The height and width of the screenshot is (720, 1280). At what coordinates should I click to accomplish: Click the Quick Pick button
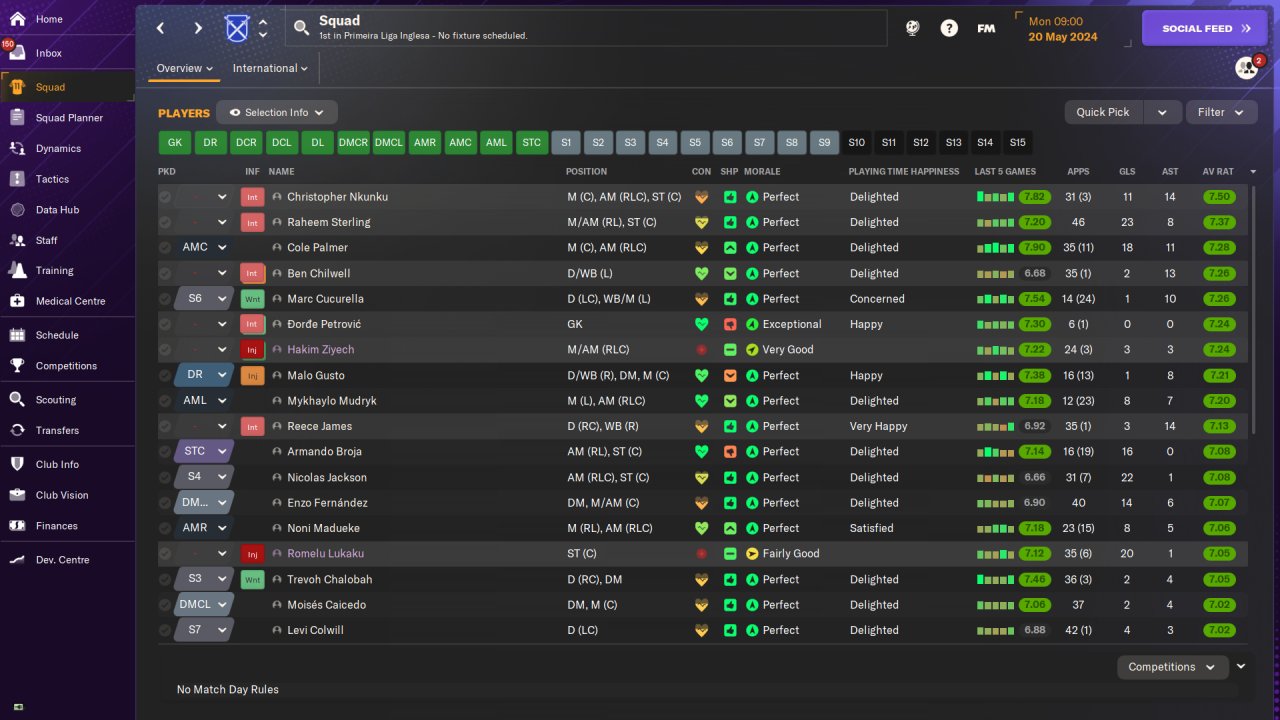[1103, 112]
